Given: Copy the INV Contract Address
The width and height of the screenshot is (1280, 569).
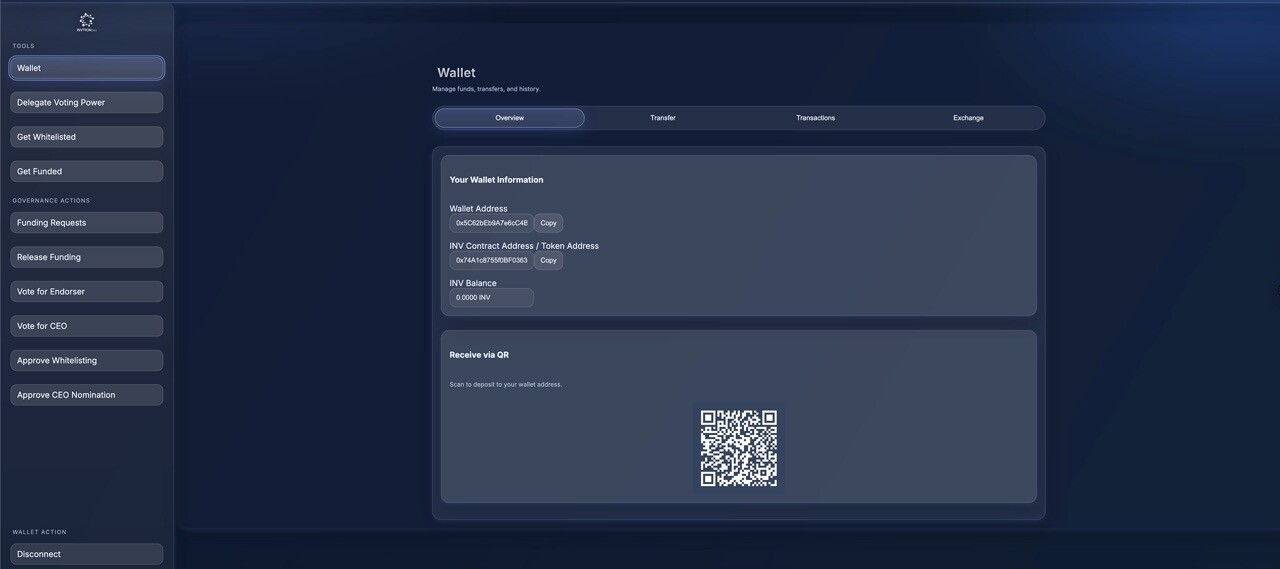Looking at the screenshot, I should (x=548, y=260).
